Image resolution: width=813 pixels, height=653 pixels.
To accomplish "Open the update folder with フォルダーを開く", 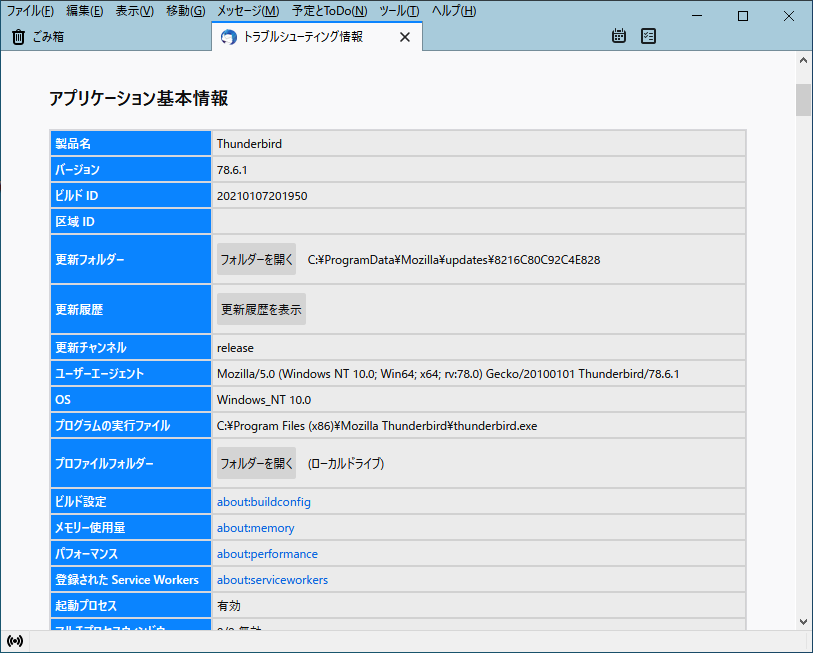I will 256,259.
